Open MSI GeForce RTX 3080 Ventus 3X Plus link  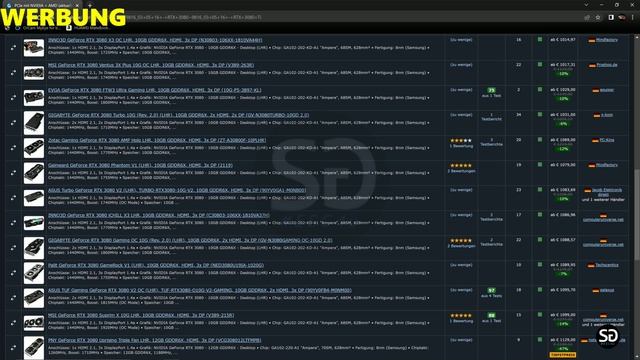pyautogui.click(x=151, y=65)
